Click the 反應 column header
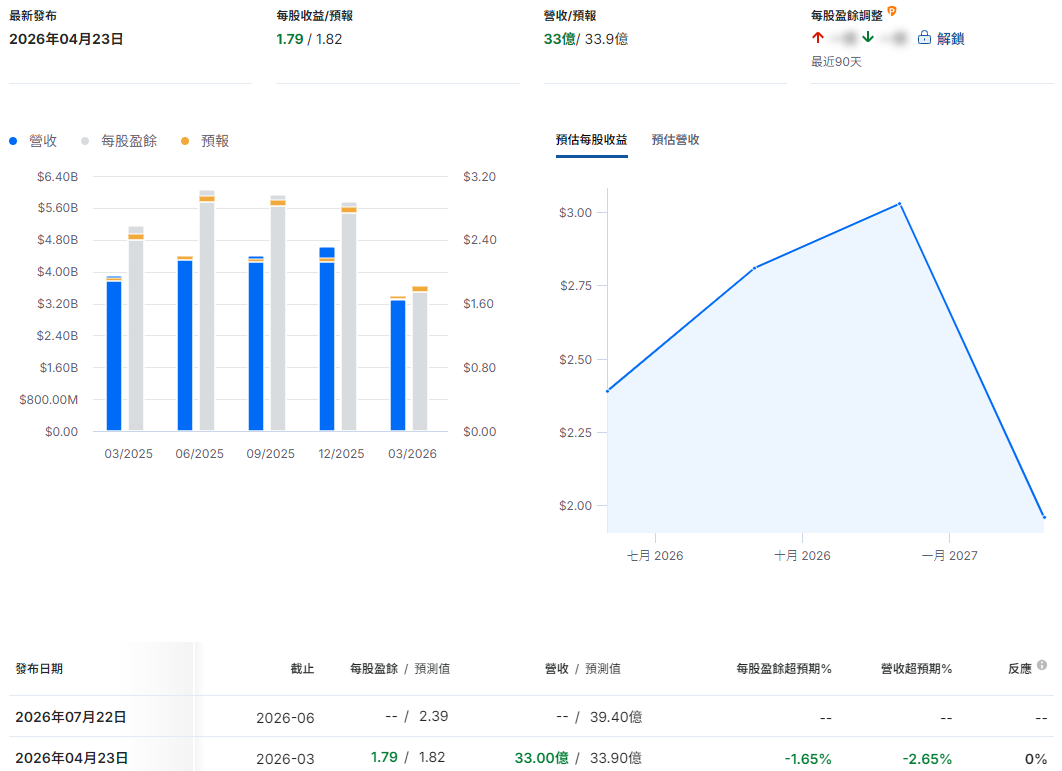 [1019, 669]
